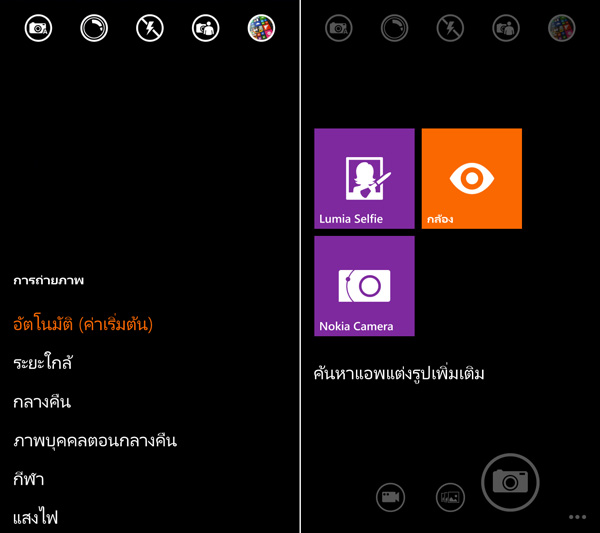The width and height of the screenshot is (600, 533).
Task: Select the กลางคืน scene option
Action: (x=42, y=402)
